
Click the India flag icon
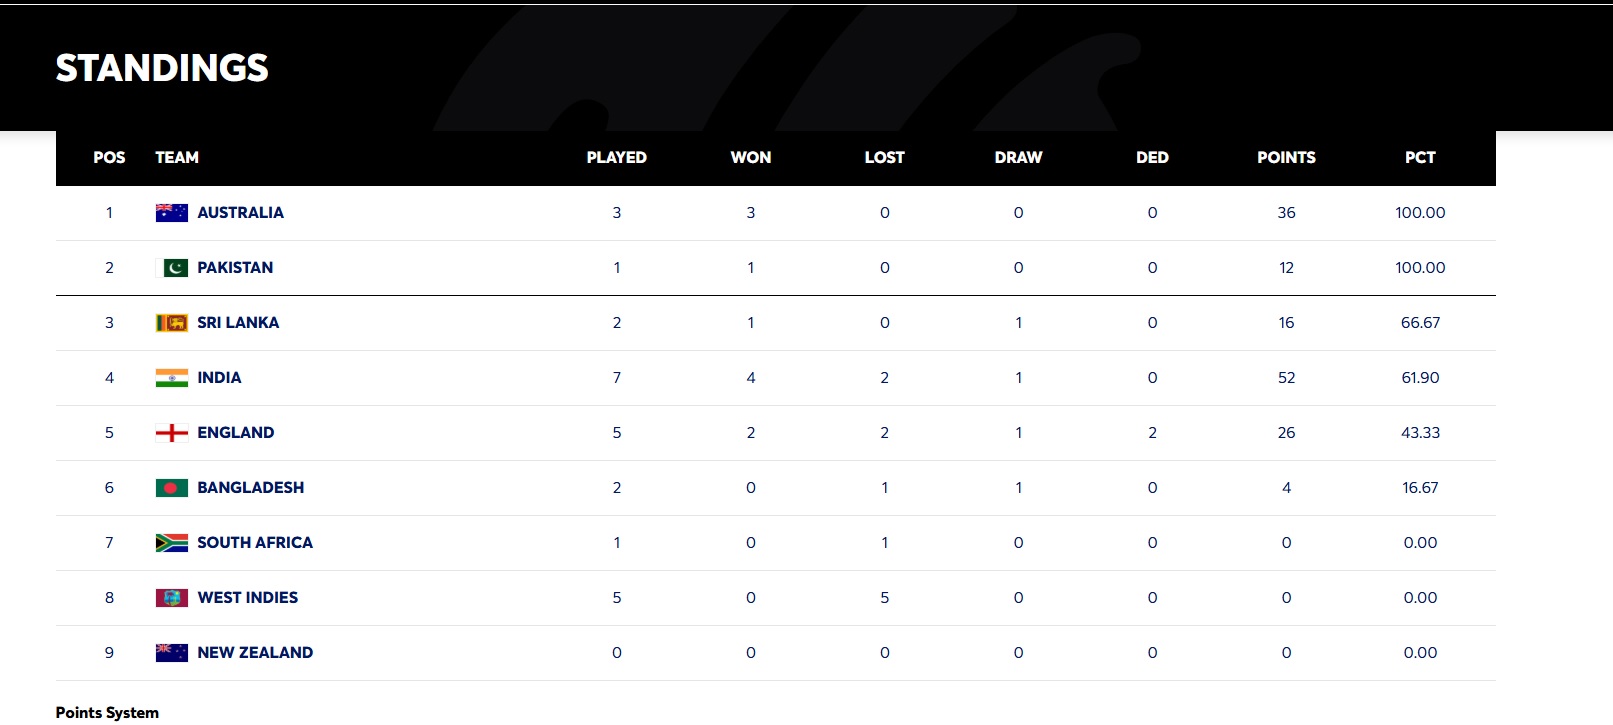[x=172, y=378]
